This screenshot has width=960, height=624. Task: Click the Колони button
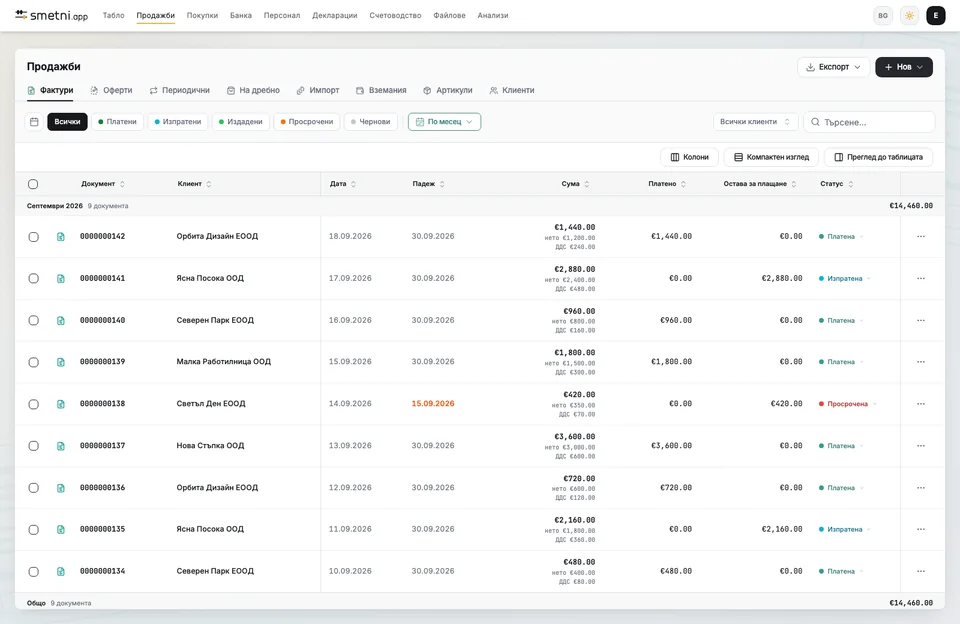pos(689,157)
